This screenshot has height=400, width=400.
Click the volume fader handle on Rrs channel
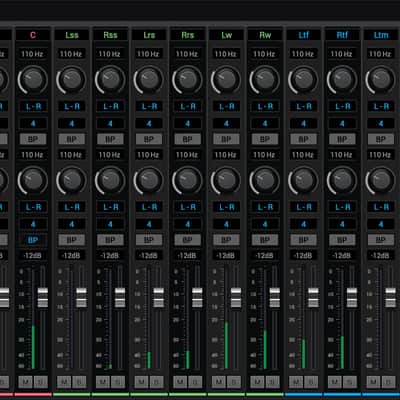pyautogui.click(x=197, y=297)
